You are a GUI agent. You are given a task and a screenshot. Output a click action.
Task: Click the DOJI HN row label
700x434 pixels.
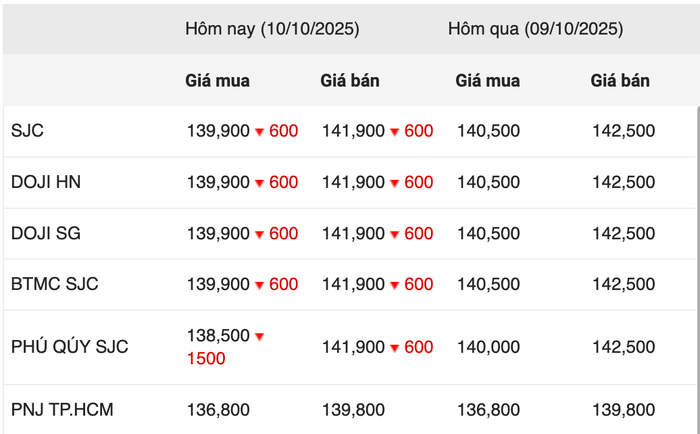click(x=46, y=182)
